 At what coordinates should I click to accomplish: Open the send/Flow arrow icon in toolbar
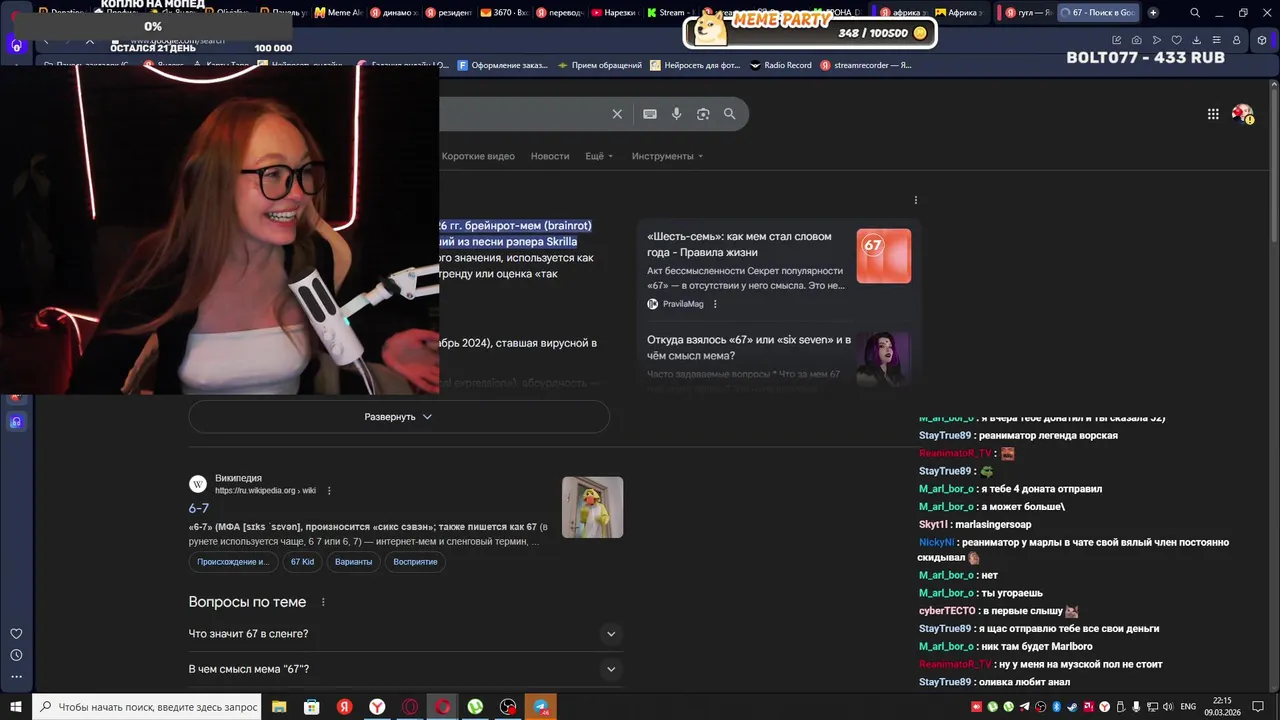(x=1157, y=40)
